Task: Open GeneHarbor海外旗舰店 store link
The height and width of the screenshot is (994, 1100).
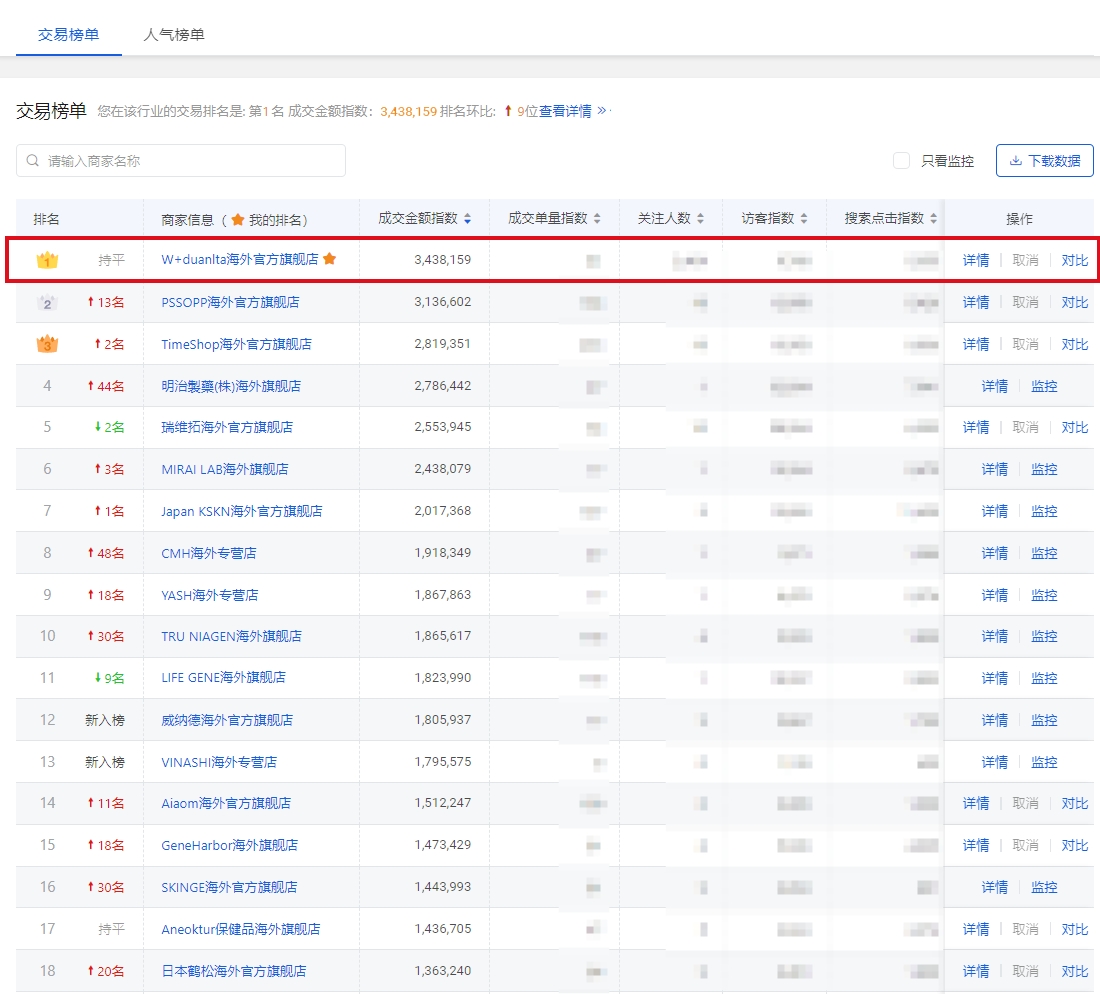Action: 229,845
